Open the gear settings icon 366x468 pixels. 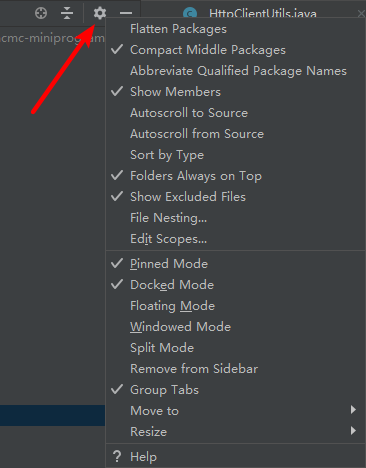coord(99,13)
